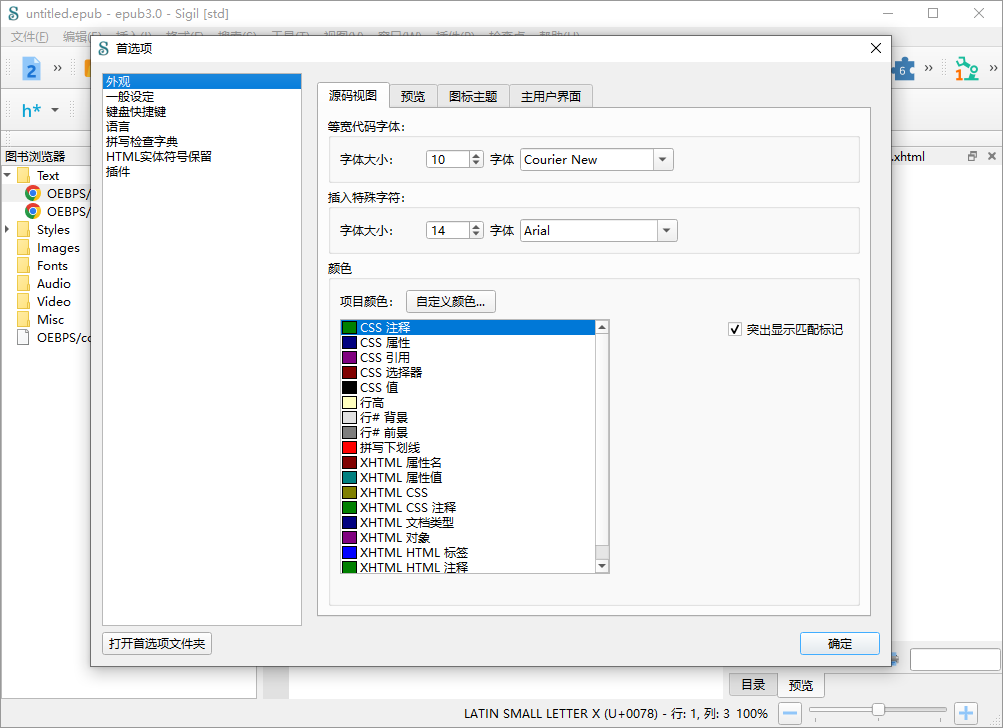Toggle the 突出显示匹配标记 checkbox

point(735,329)
